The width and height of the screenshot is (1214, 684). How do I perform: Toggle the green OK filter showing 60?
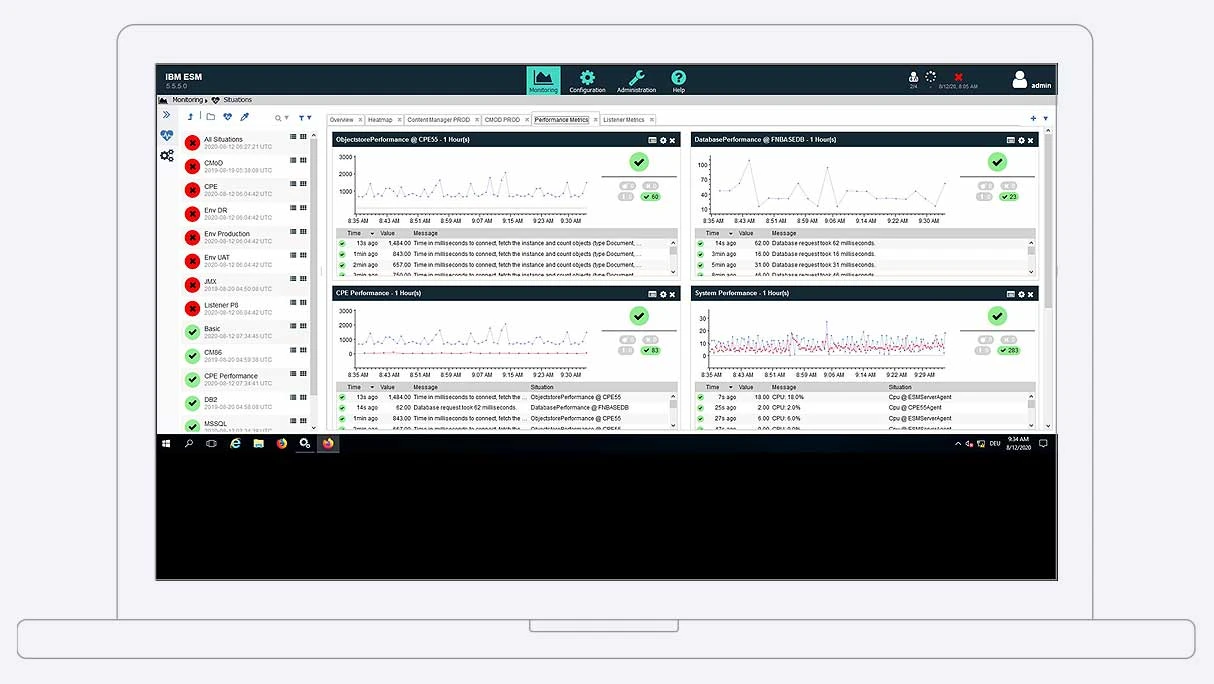click(650, 197)
